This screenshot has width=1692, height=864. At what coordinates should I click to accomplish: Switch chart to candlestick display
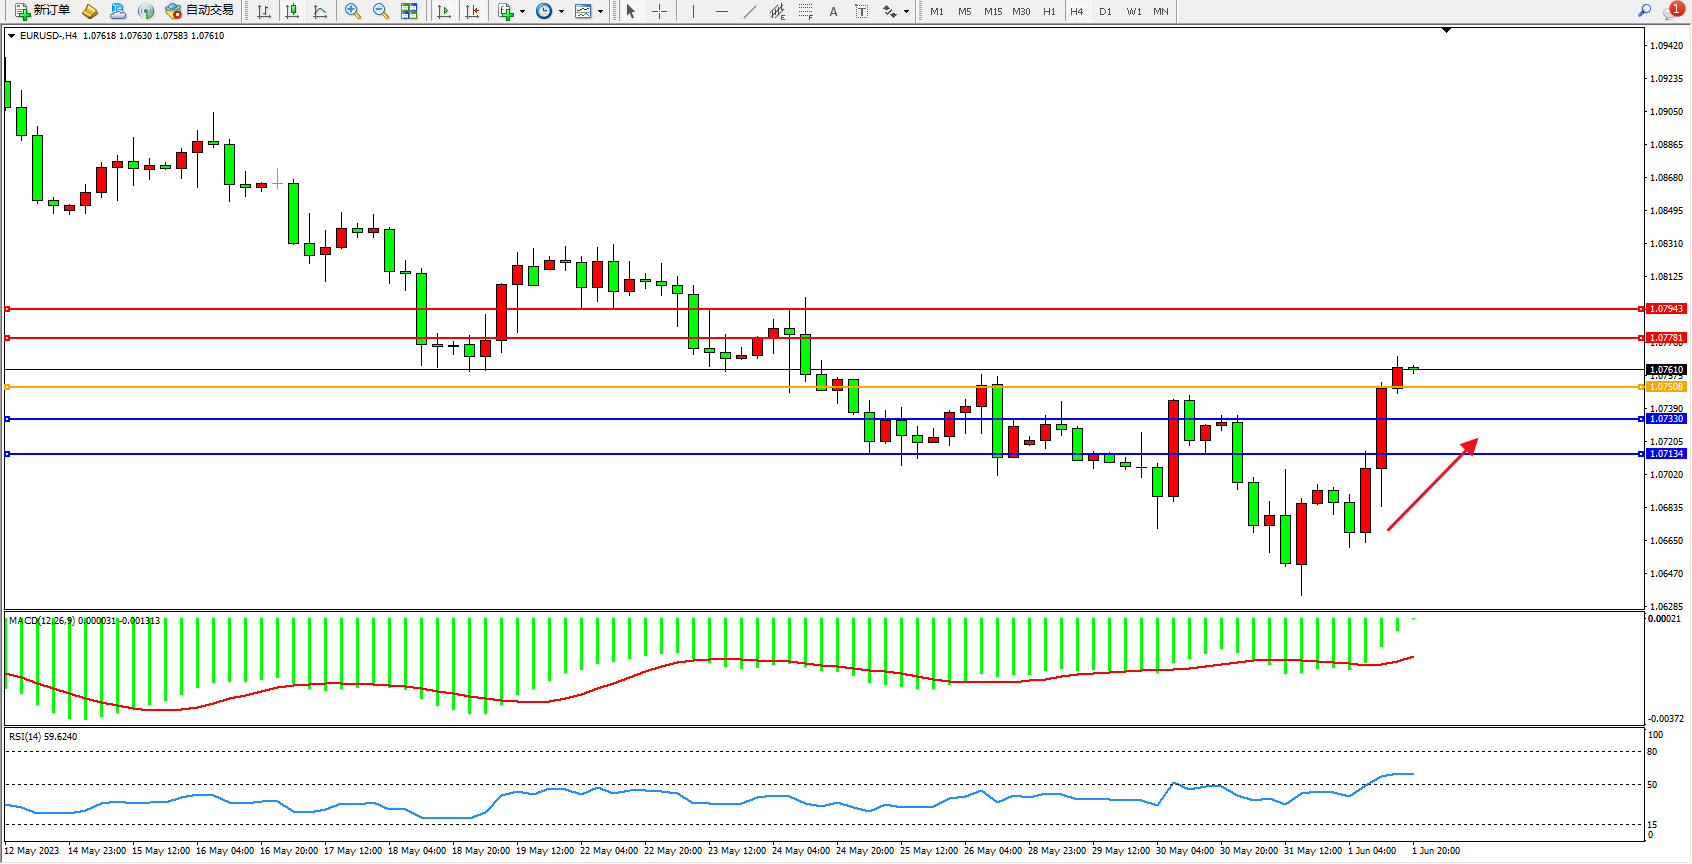click(292, 11)
